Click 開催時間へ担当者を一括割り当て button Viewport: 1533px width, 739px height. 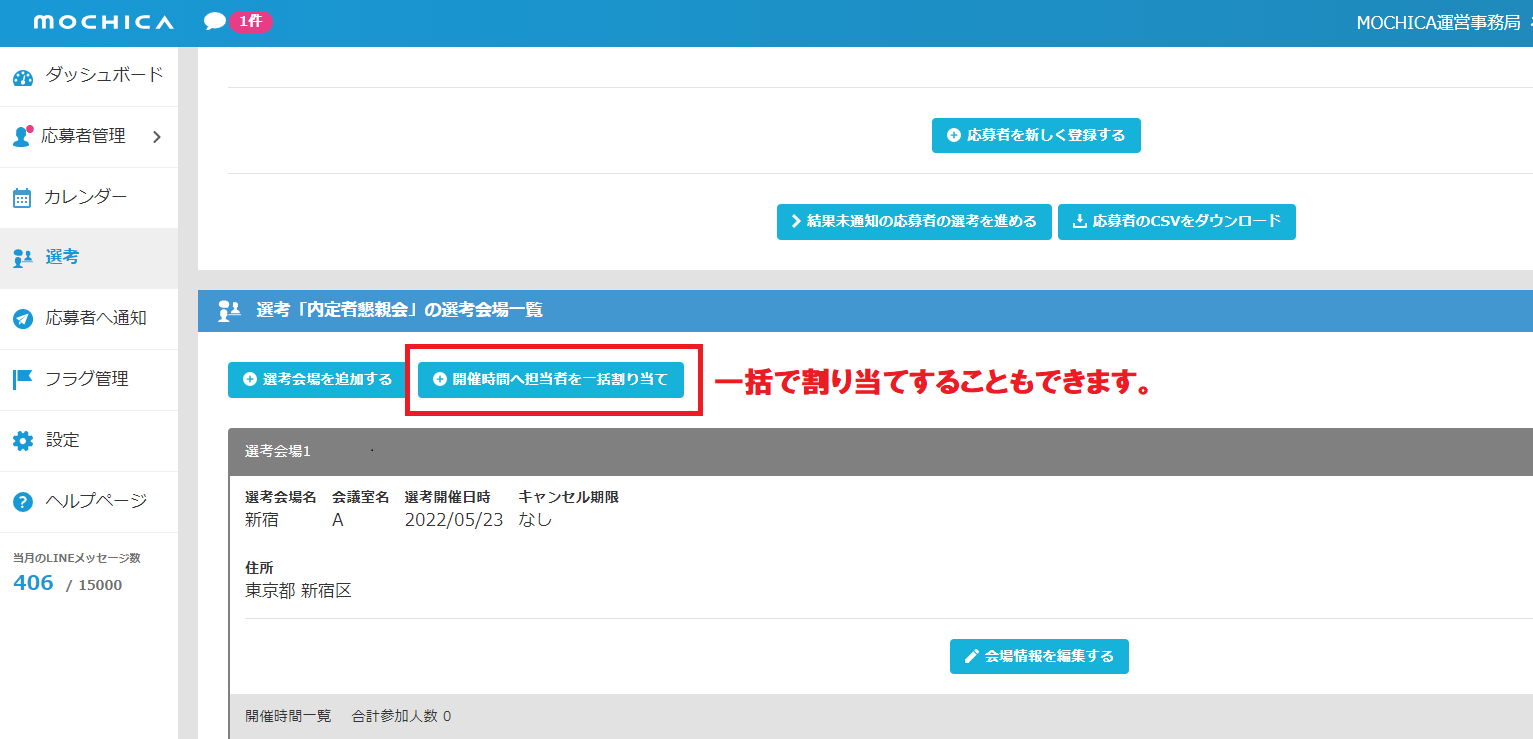pos(550,380)
